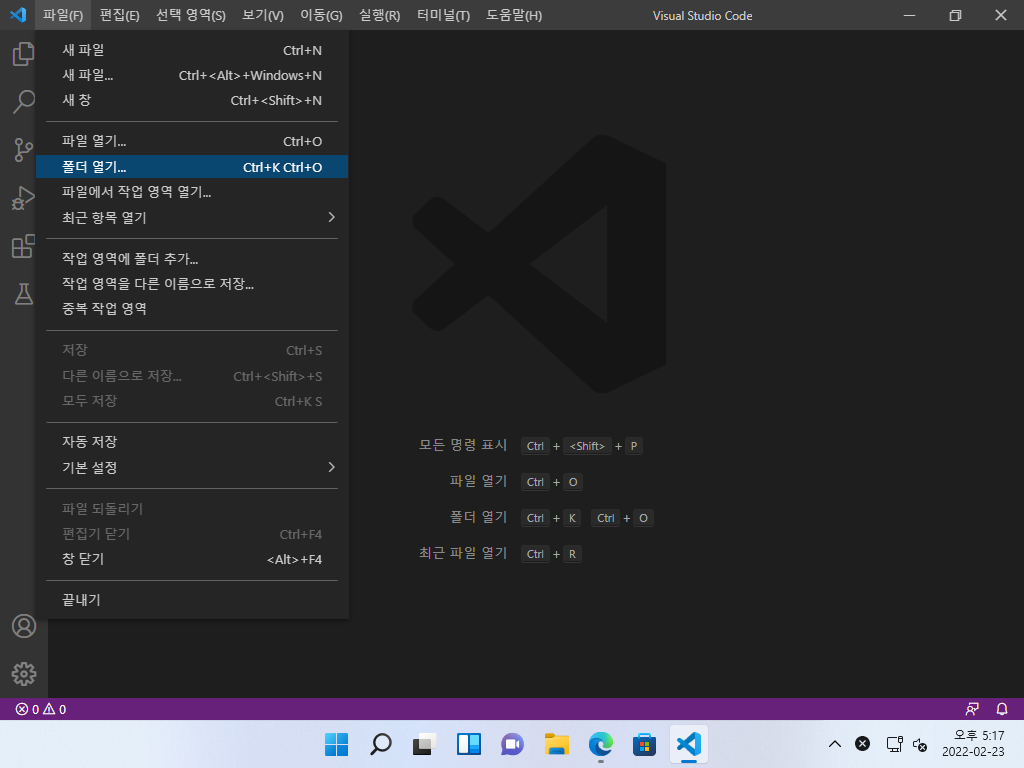1024x768 pixels.
Task: Open the Accounts icon in activity bar
Action: click(24, 626)
